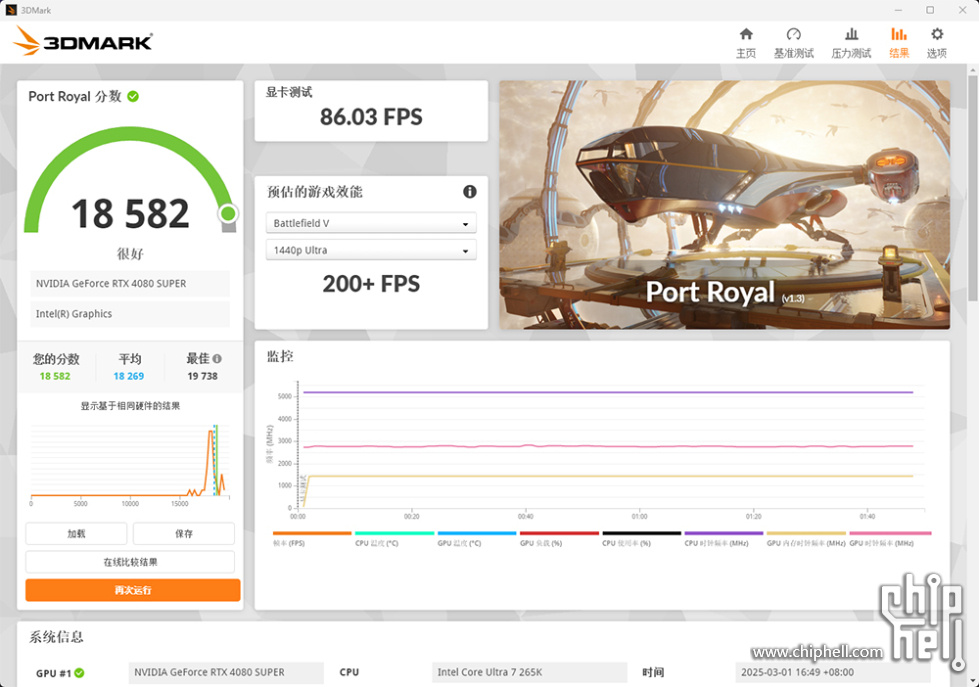This screenshot has height=687, width=979.
Task: Minimize the 3DMark window
Action: (x=898, y=10)
